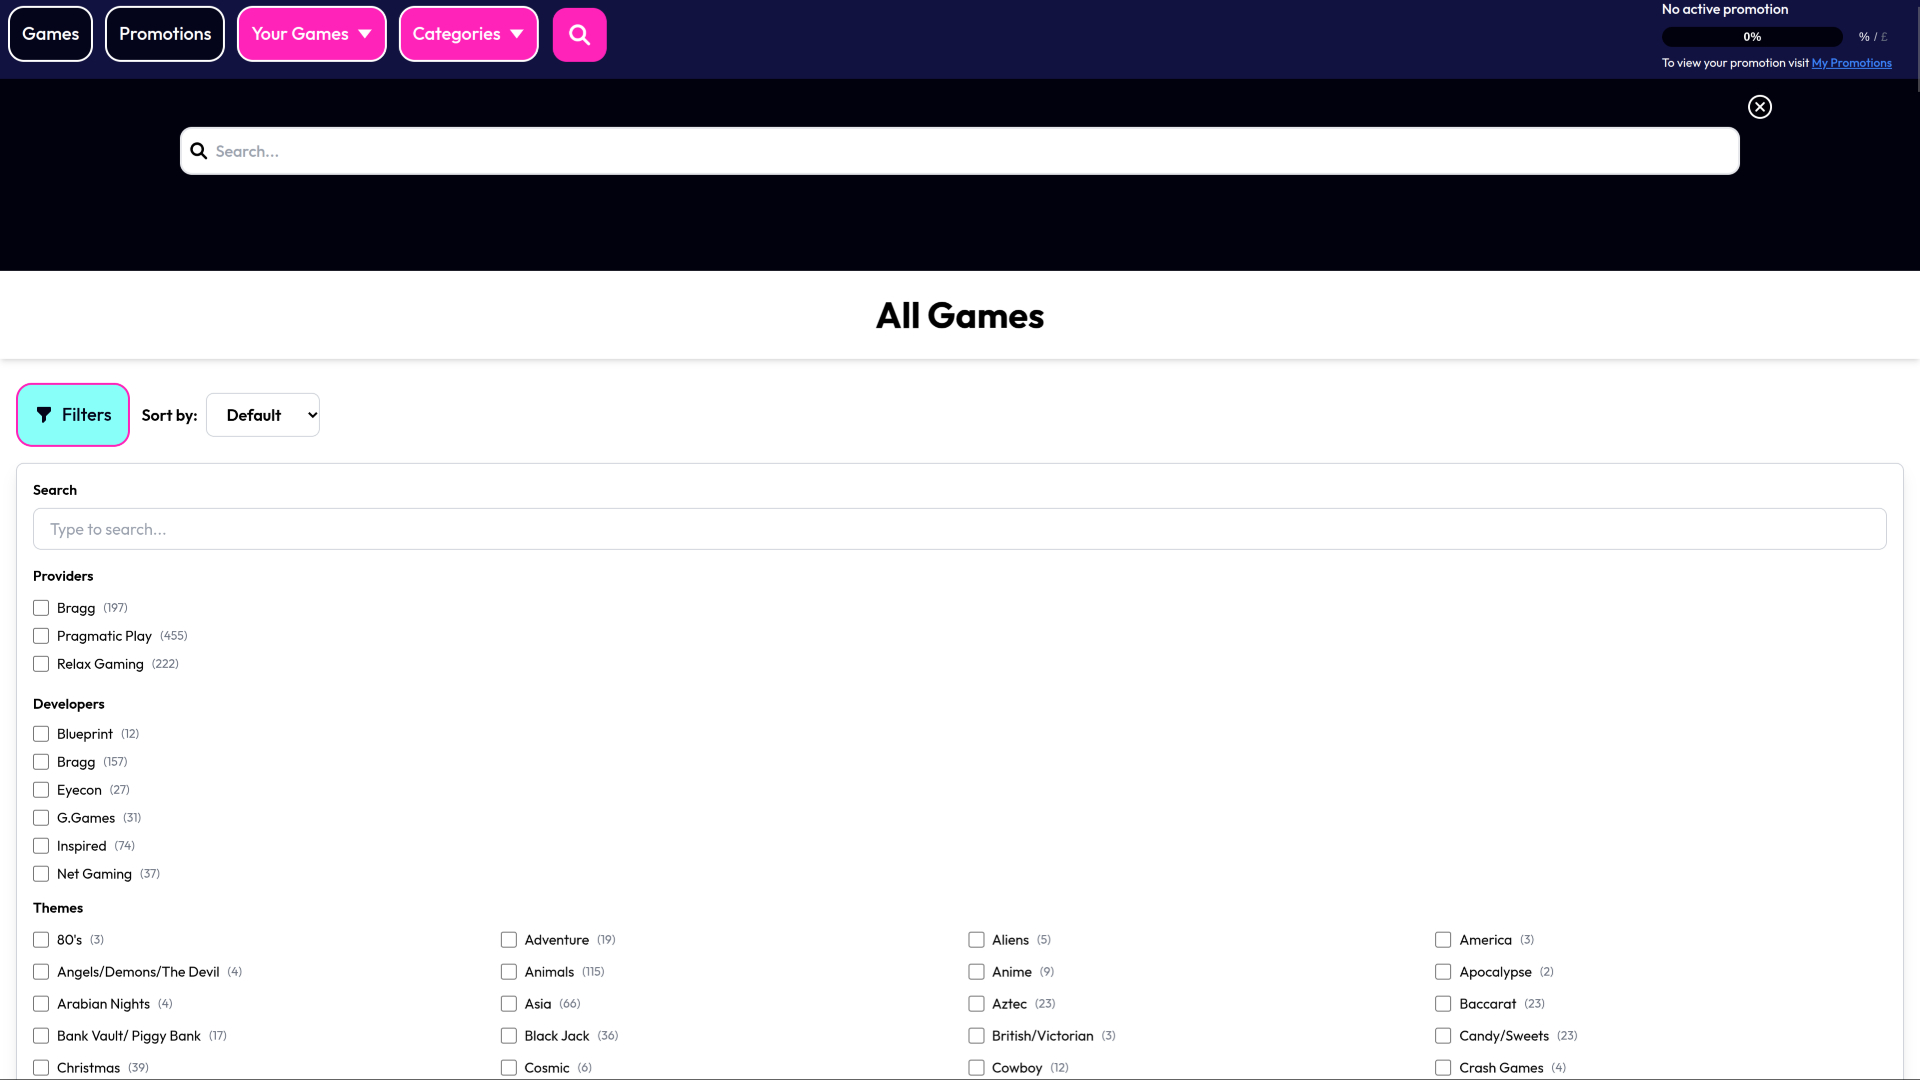Open the Sort by Default dropdown
The image size is (1920, 1080).
click(262, 414)
